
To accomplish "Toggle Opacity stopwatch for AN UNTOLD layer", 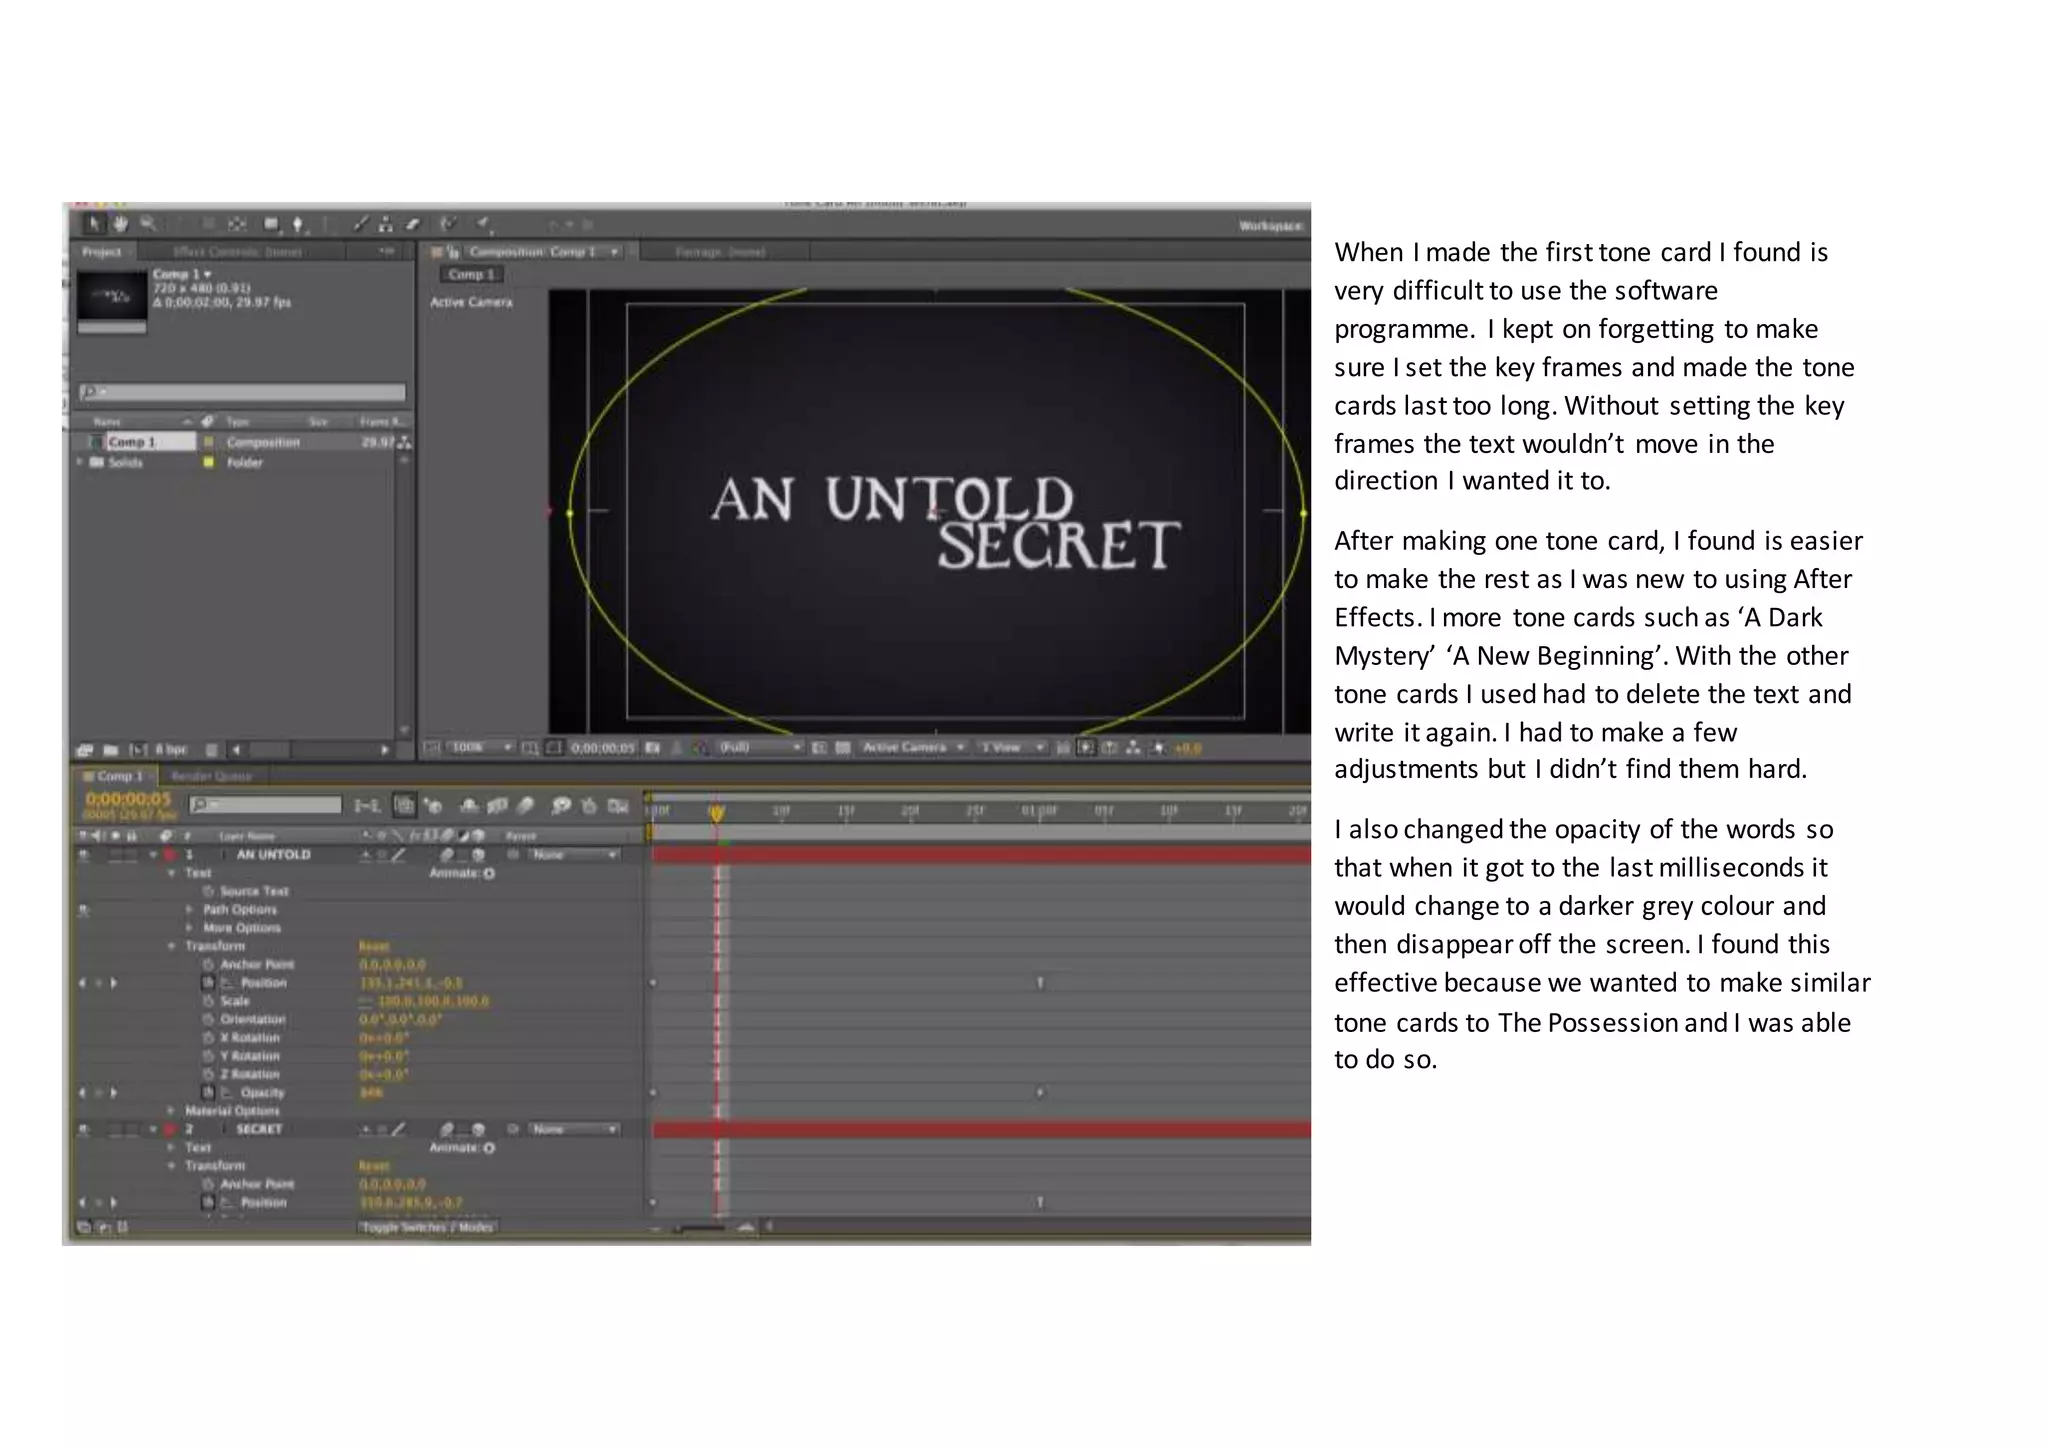I will [x=209, y=1092].
